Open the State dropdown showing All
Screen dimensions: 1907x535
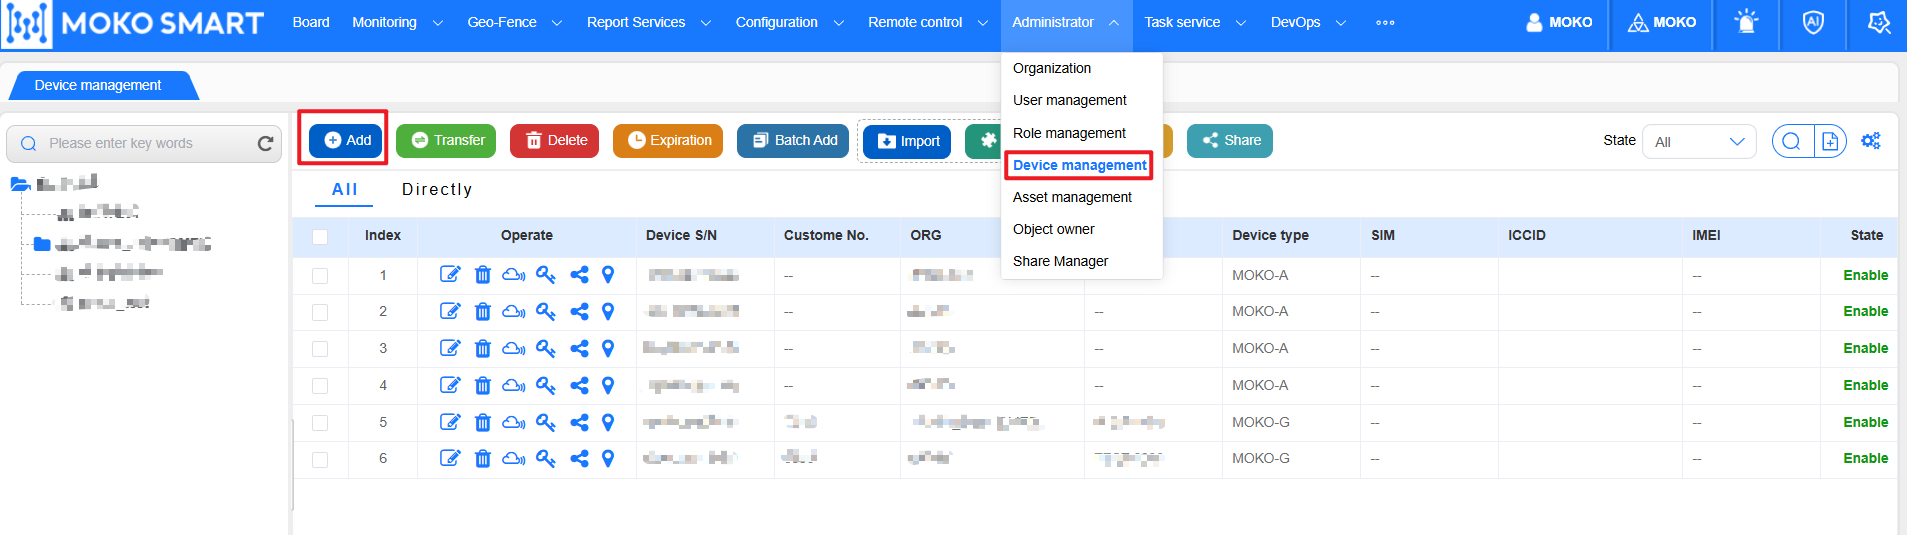[x=1699, y=142]
